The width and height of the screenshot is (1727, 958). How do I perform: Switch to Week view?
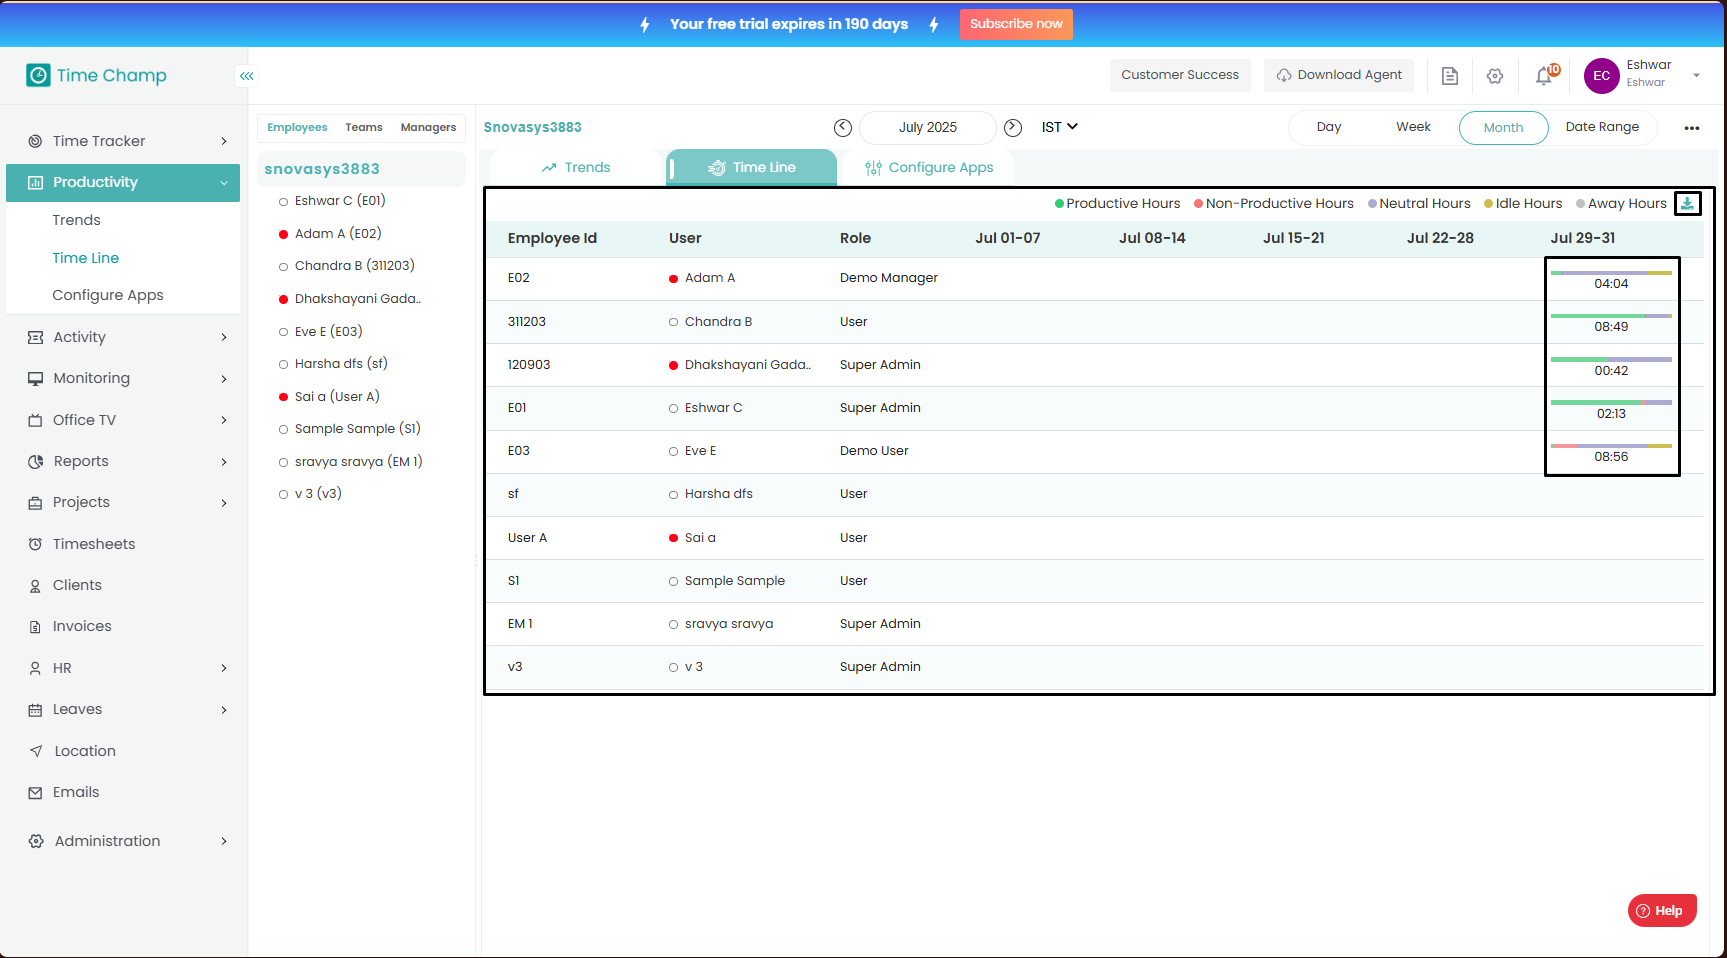click(x=1413, y=127)
